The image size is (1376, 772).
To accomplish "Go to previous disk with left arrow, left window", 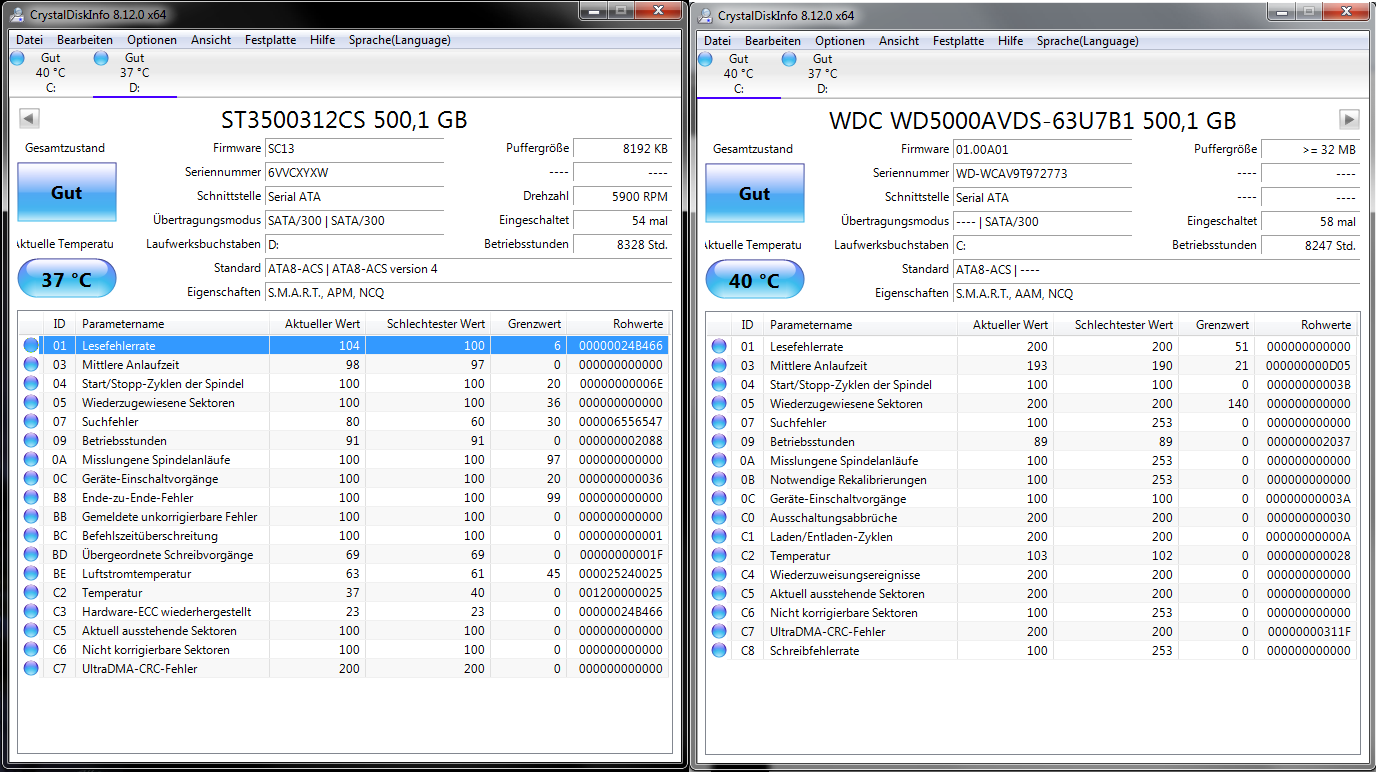I will [29, 119].
